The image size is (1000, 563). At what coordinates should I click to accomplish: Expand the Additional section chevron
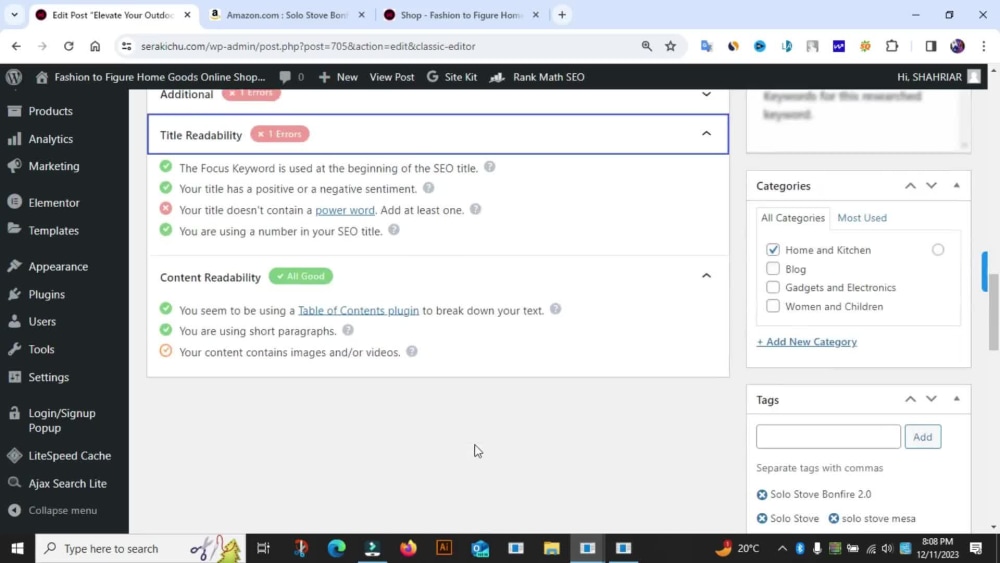(706, 94)
